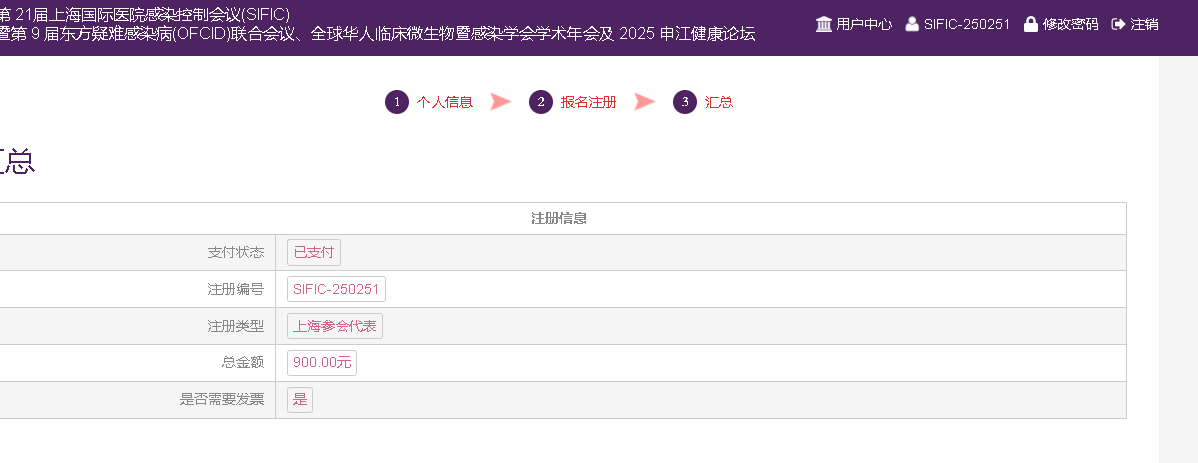This screenshot has height=463, width=1198.
Task: Click the arrow between 报名注册 and 汇总
Action: point(645,102)
